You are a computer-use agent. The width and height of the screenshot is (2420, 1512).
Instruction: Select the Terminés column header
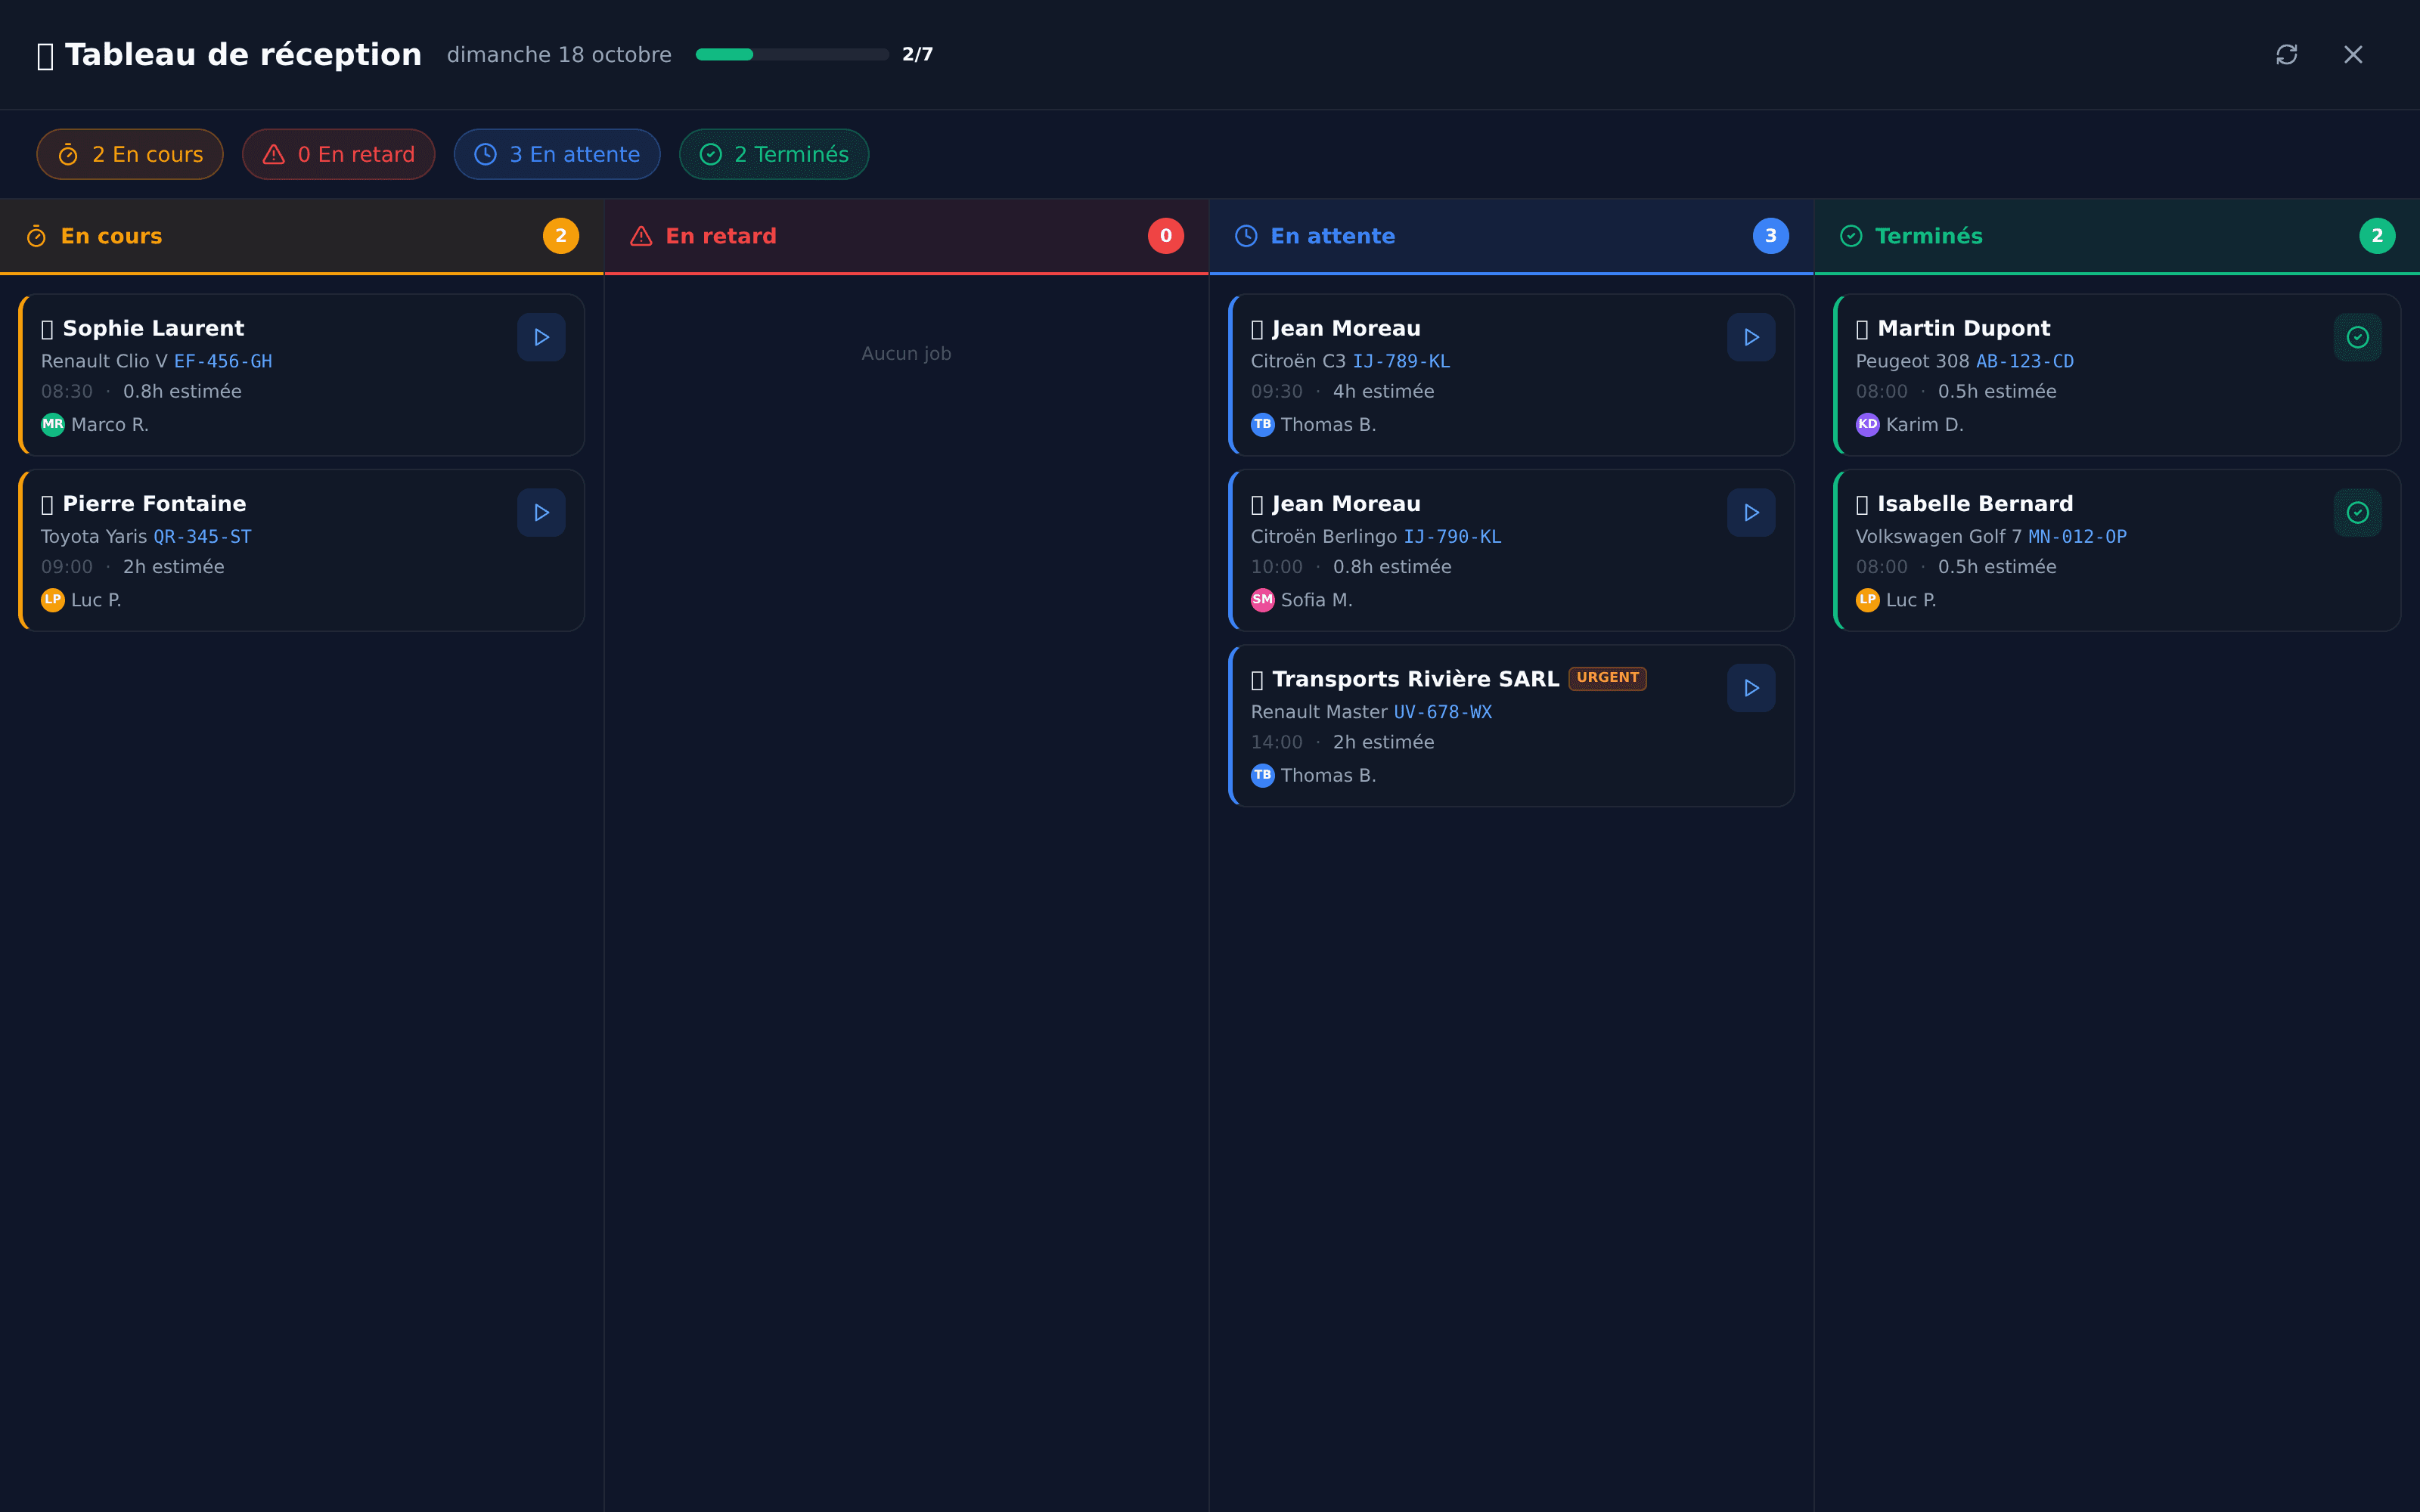(2117, 236)
